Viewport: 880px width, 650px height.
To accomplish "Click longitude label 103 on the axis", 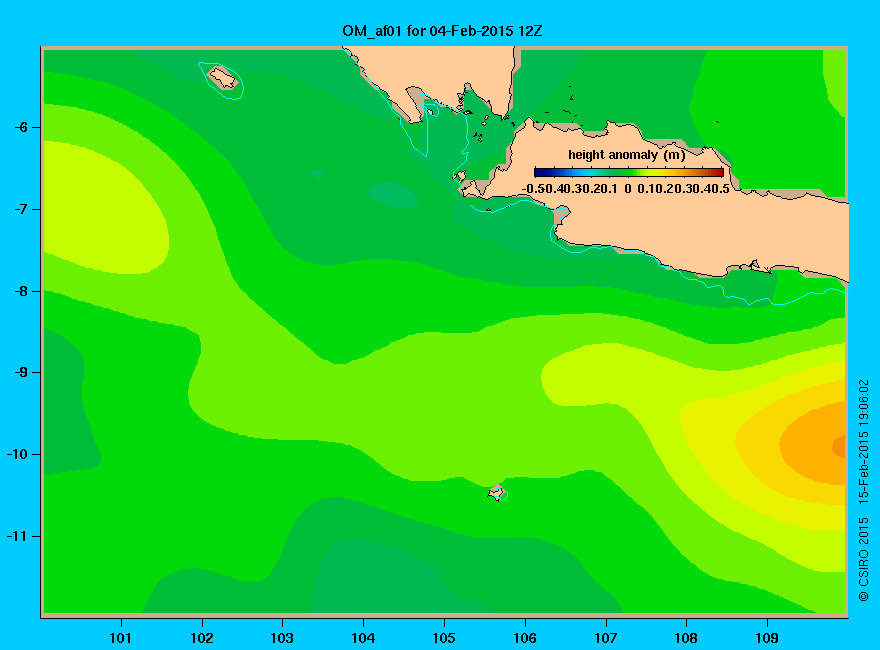I will point(282,638).
